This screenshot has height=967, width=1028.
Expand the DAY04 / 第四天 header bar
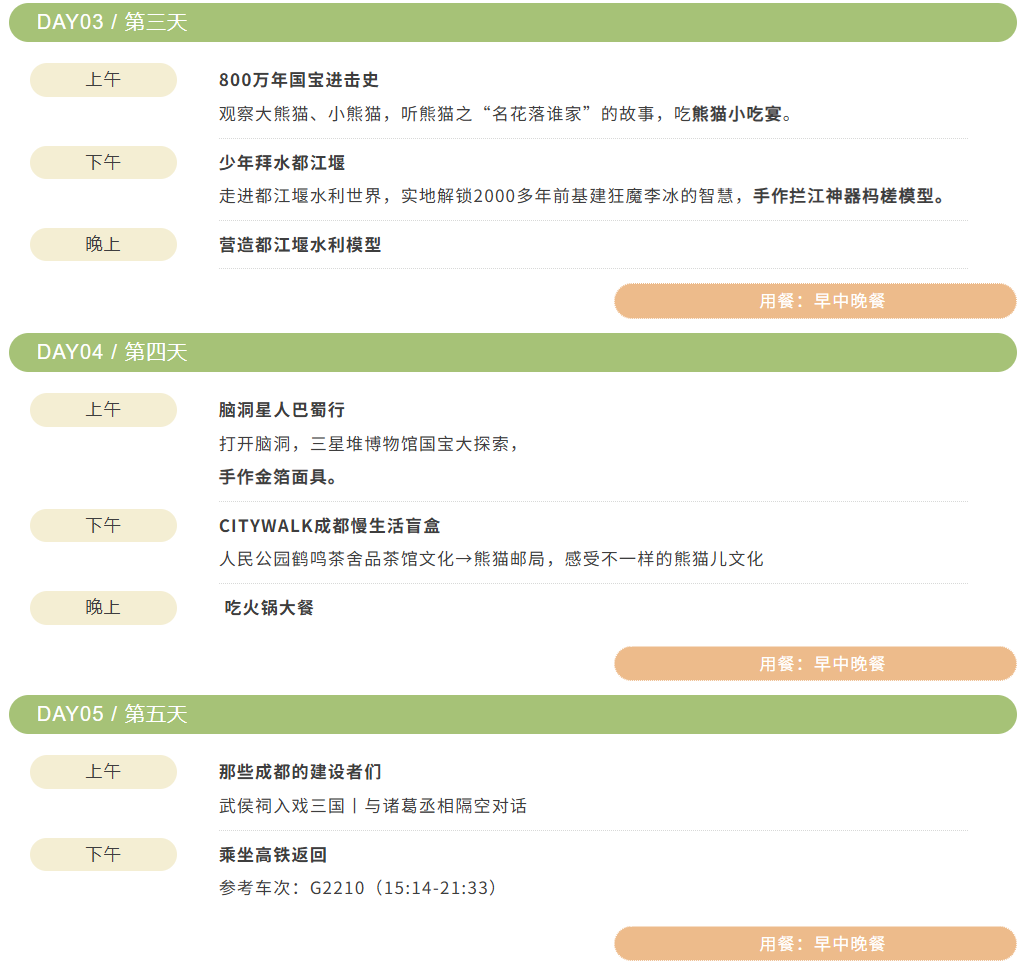point(512,353)
